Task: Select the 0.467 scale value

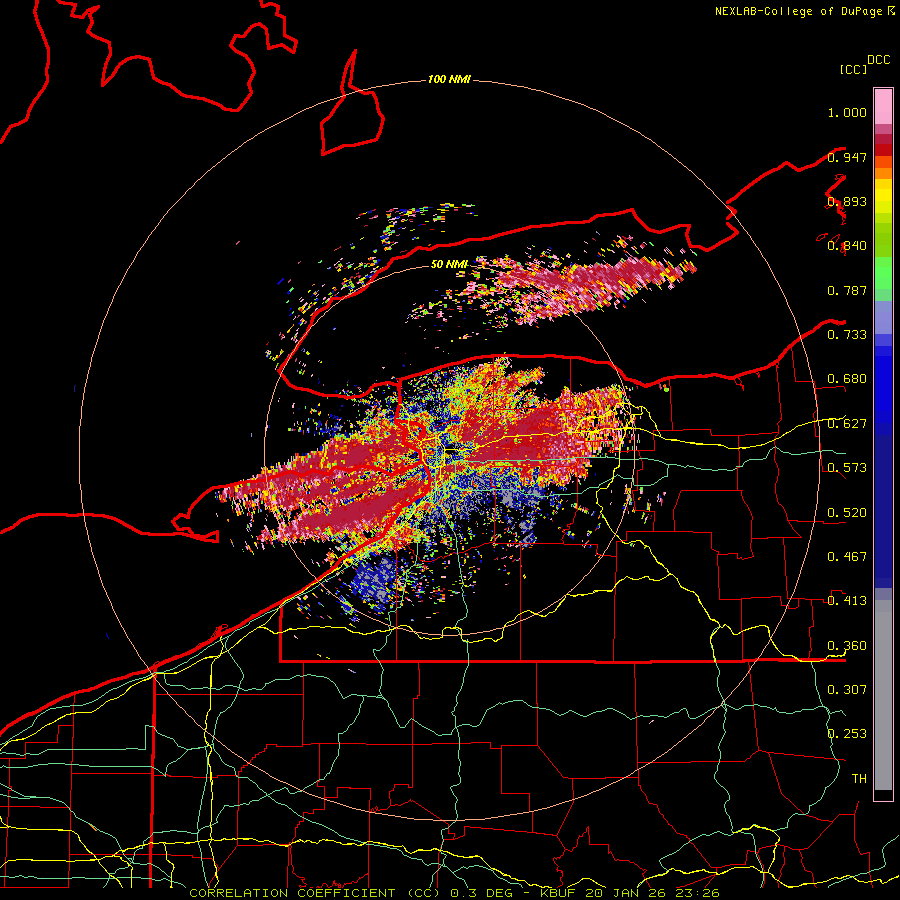Action: [847, 557]
